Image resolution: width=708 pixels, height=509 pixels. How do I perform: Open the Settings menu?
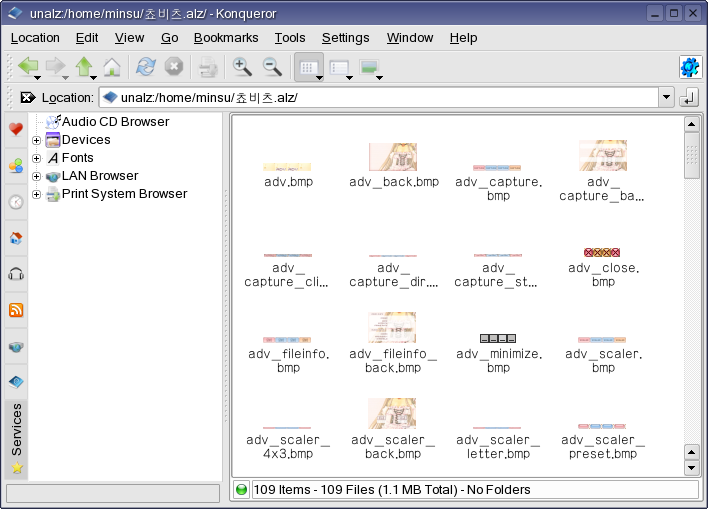tap(345, 38)
